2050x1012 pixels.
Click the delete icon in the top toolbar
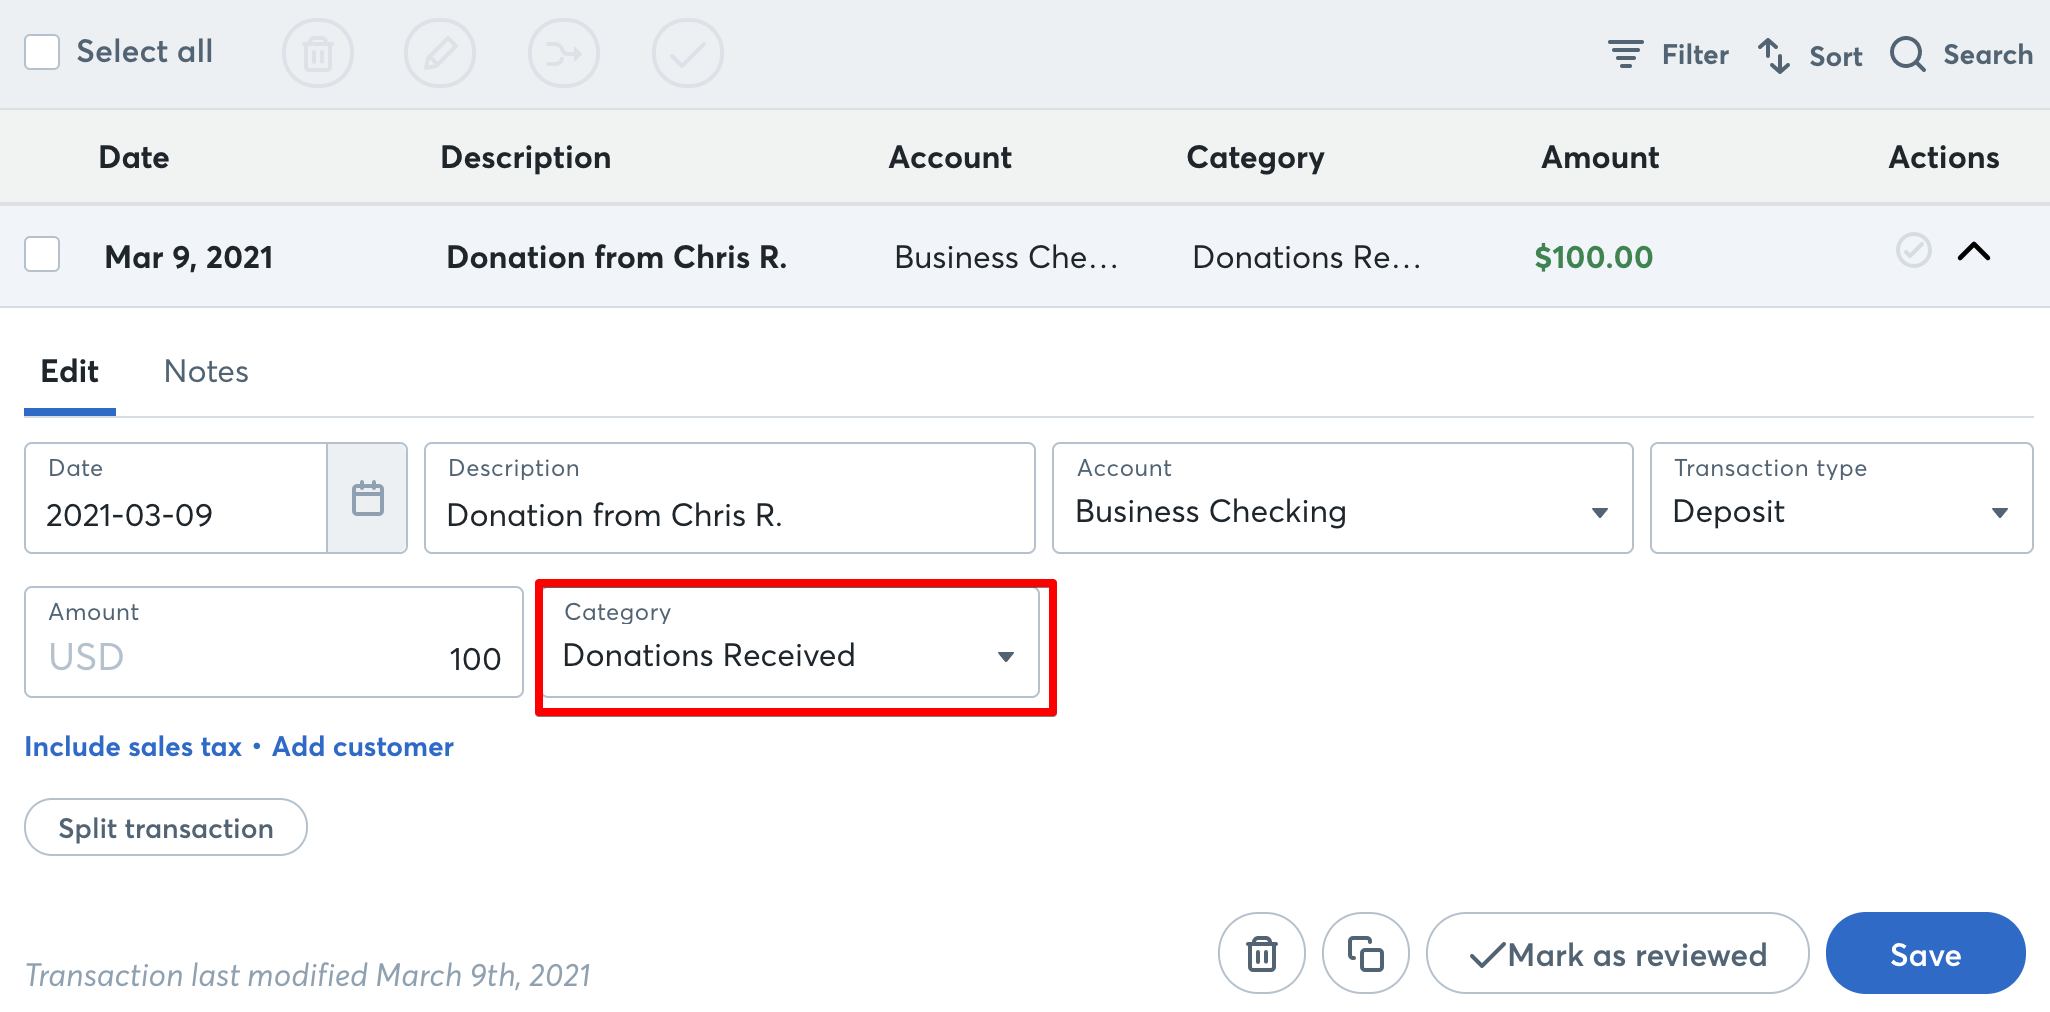tap(318, 52)
